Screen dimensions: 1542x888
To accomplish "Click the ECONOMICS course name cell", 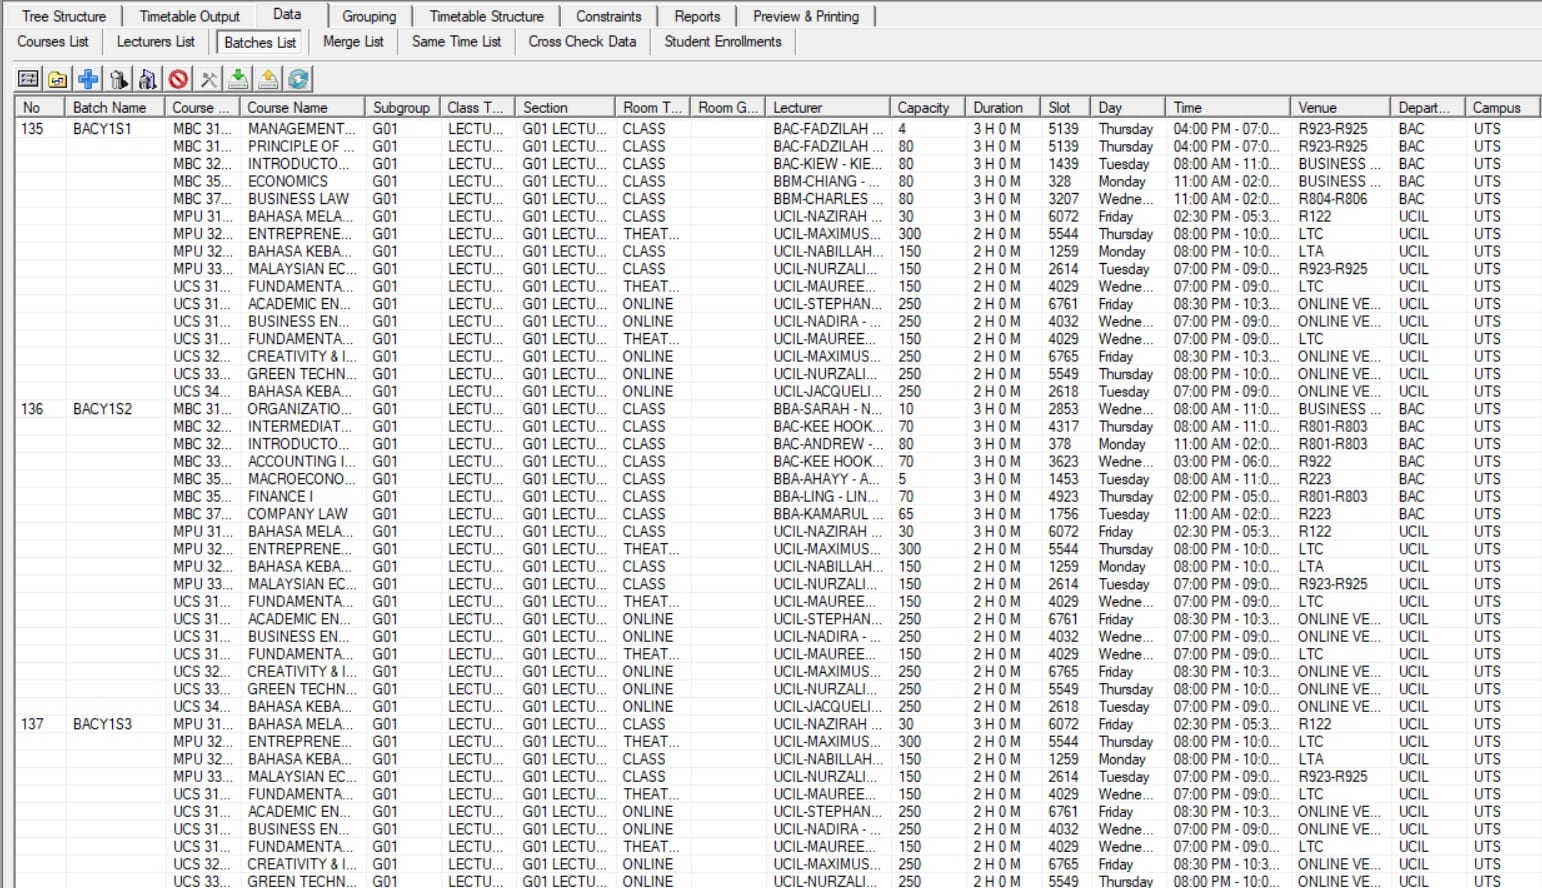I will [x=287, y=181].
